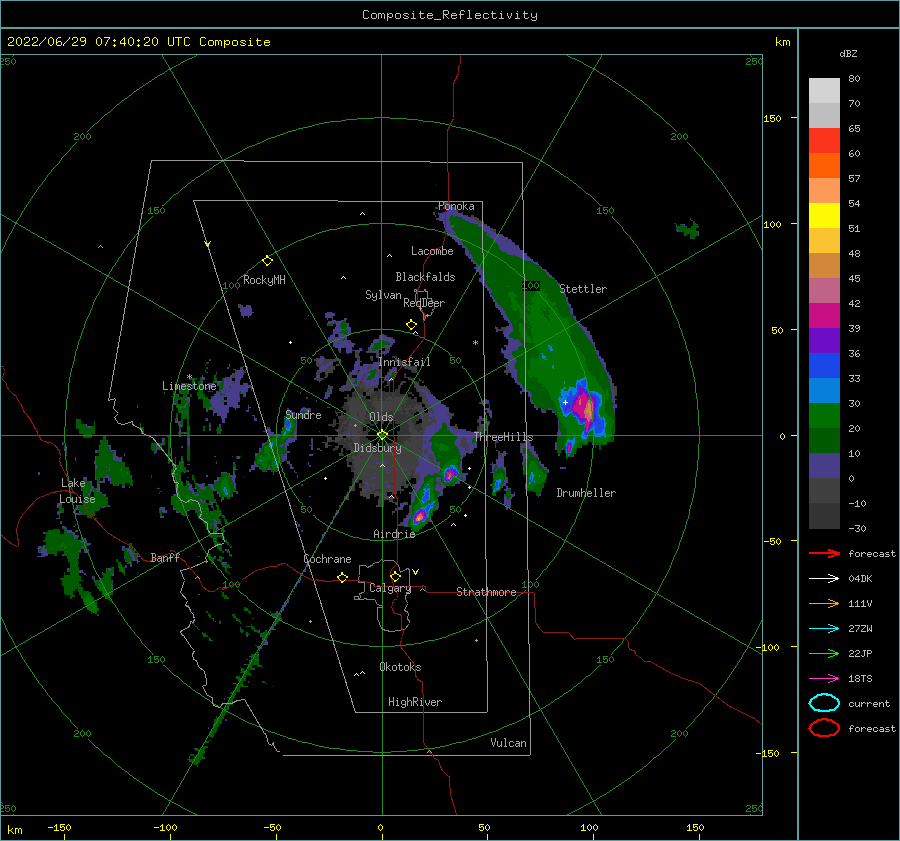Click the yellow 51 dBZ color swatch
Image resolution: width=900 pixels, height=841 pixels.
coord(824,216)
